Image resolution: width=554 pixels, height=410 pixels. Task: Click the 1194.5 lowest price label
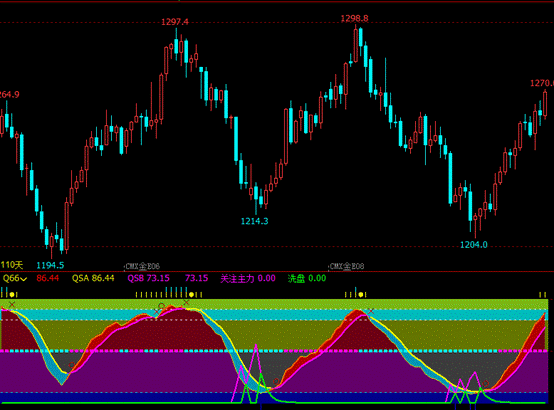(x=50, y=265)
